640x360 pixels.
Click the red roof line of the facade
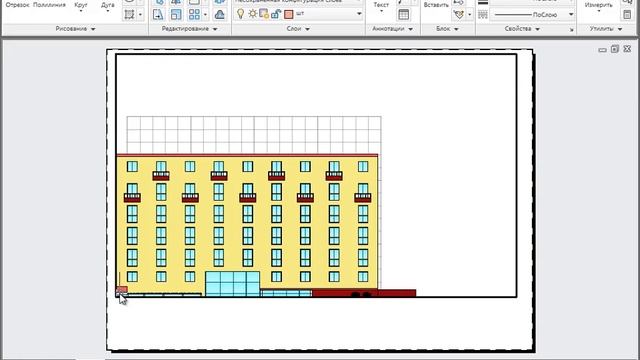[x=247, y=155]
